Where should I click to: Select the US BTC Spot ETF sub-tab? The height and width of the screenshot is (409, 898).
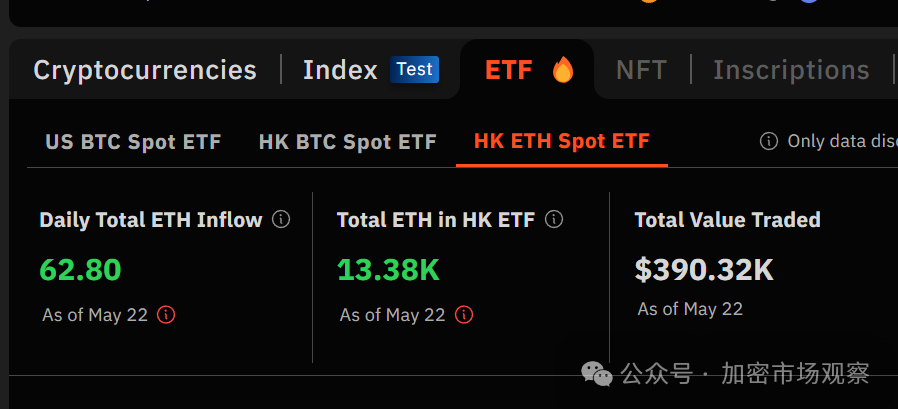[133, 142]
